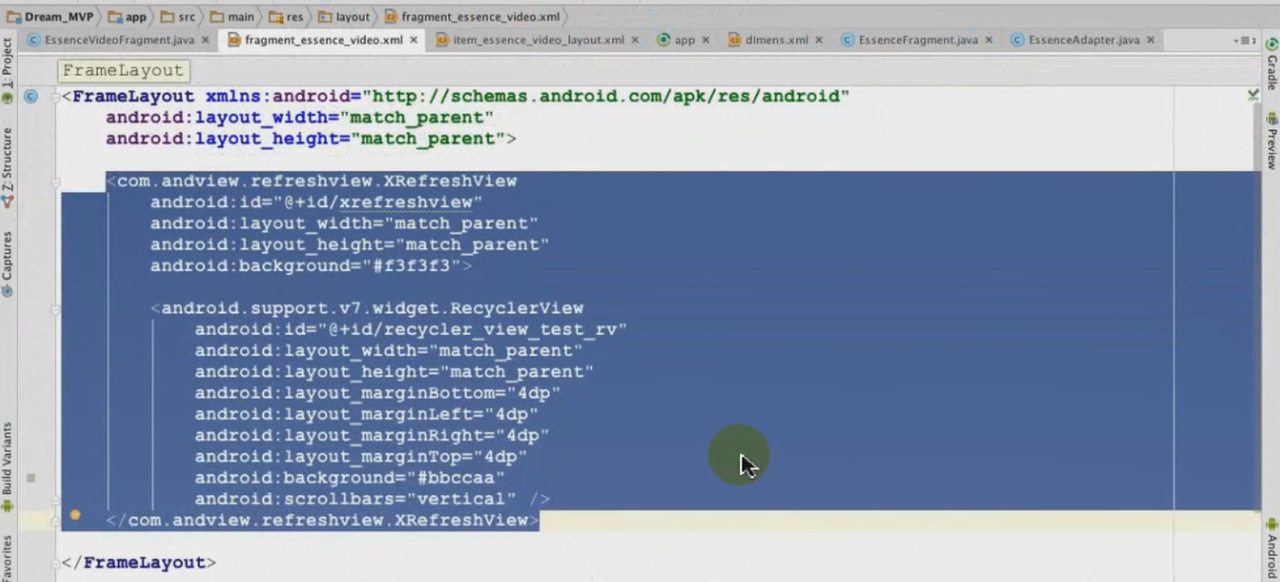This screenshot has height=582, width=1280.
Task: Click the layout folder breadcrumb
Action: pyautogui.click(x=343, y=17)
